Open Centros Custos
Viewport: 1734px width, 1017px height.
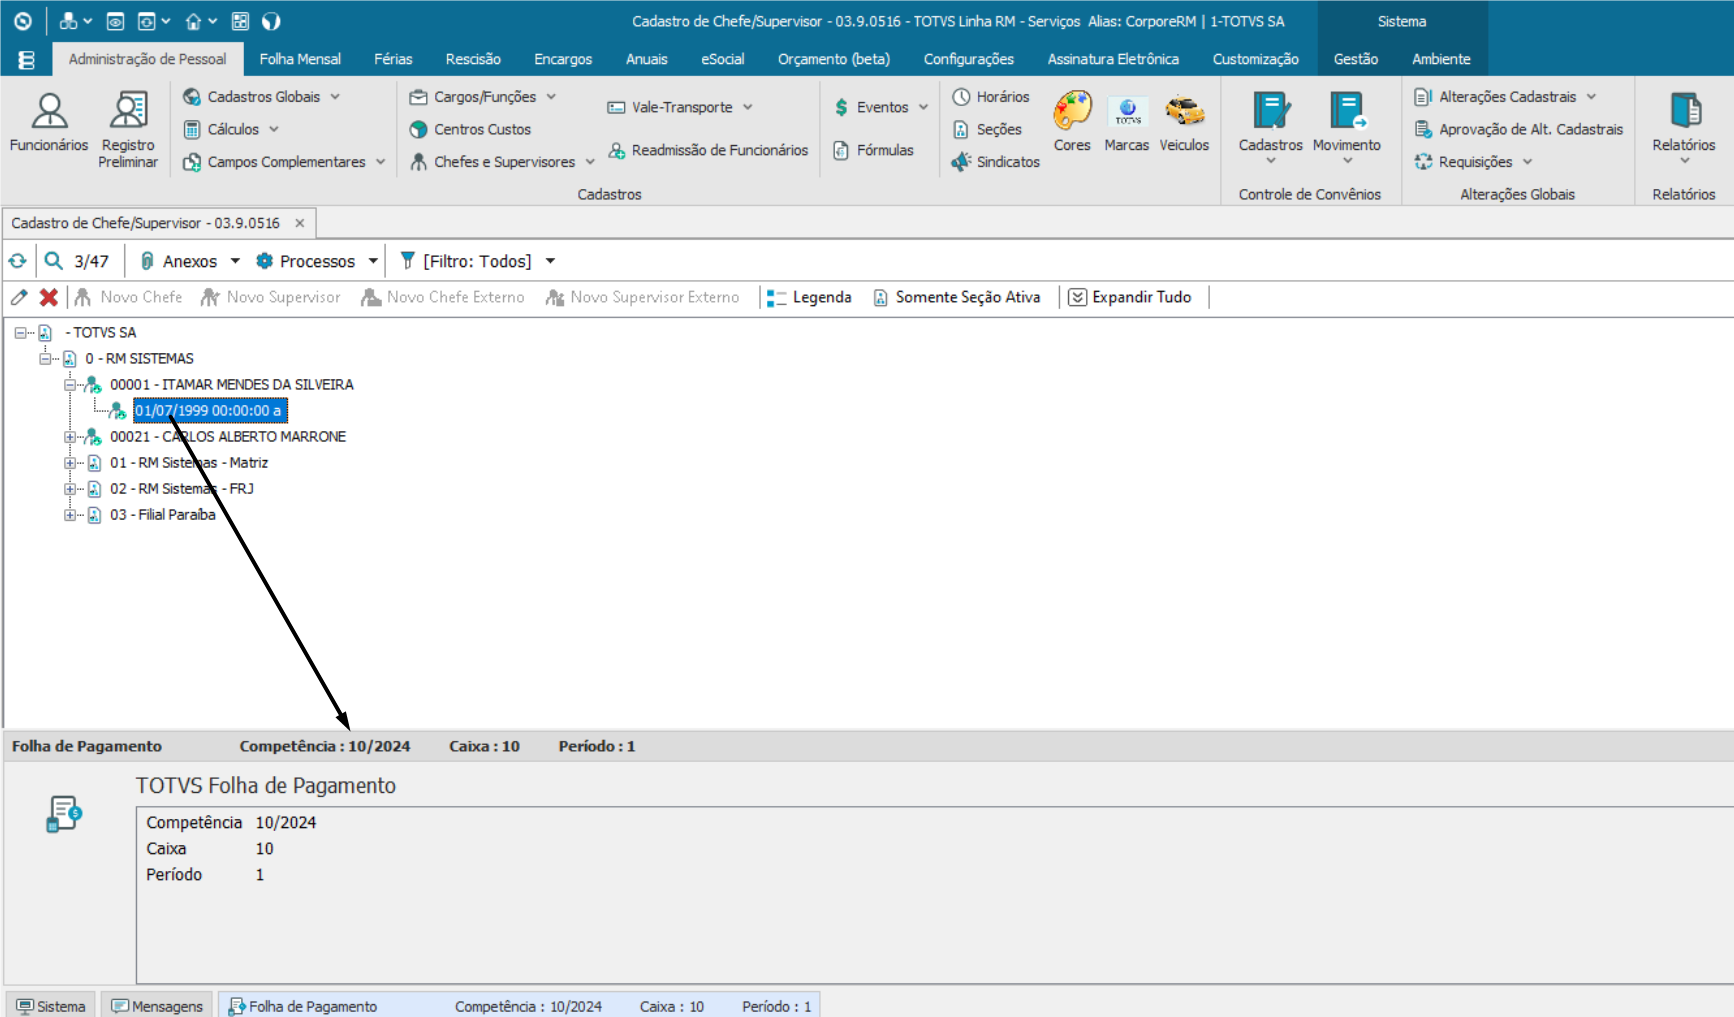pos(470,129)
